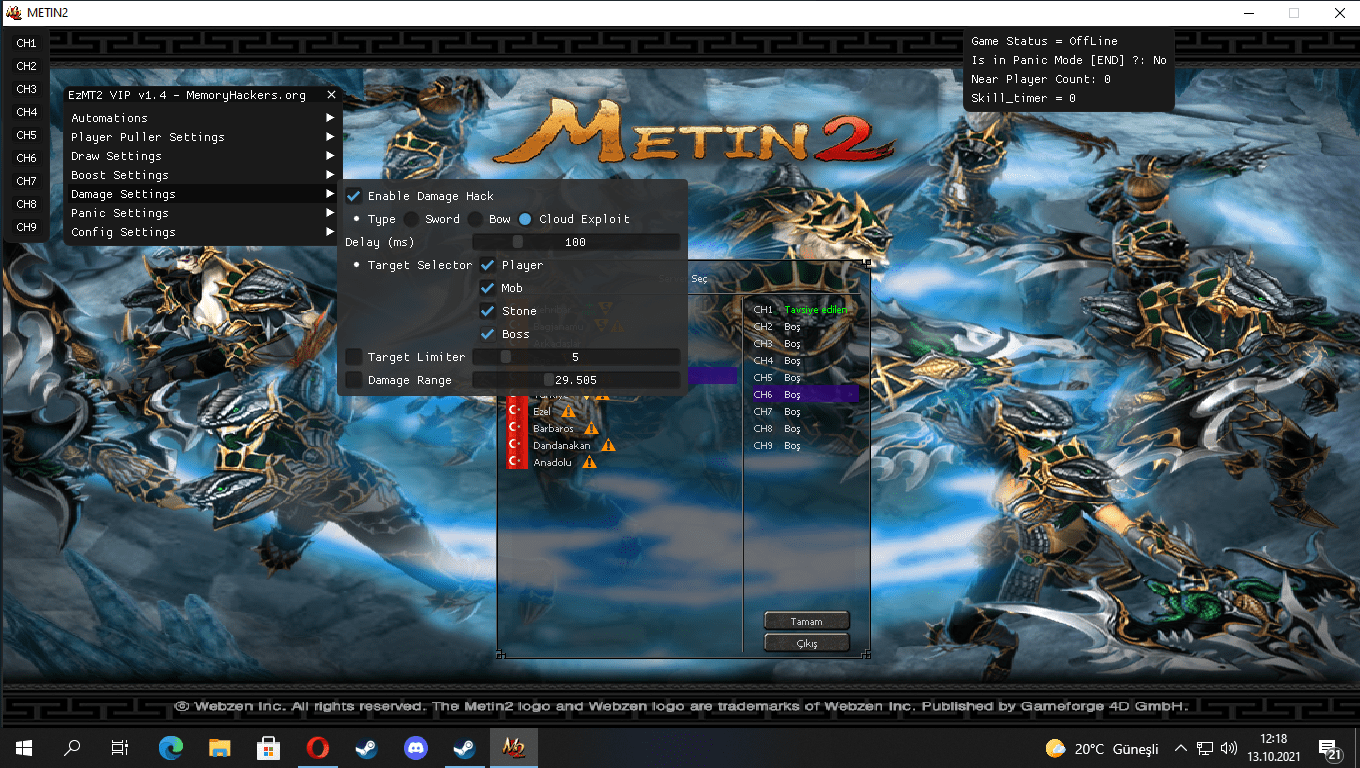Show hidden system tray icons
Screen dimensions: 1360x768
1180,749
